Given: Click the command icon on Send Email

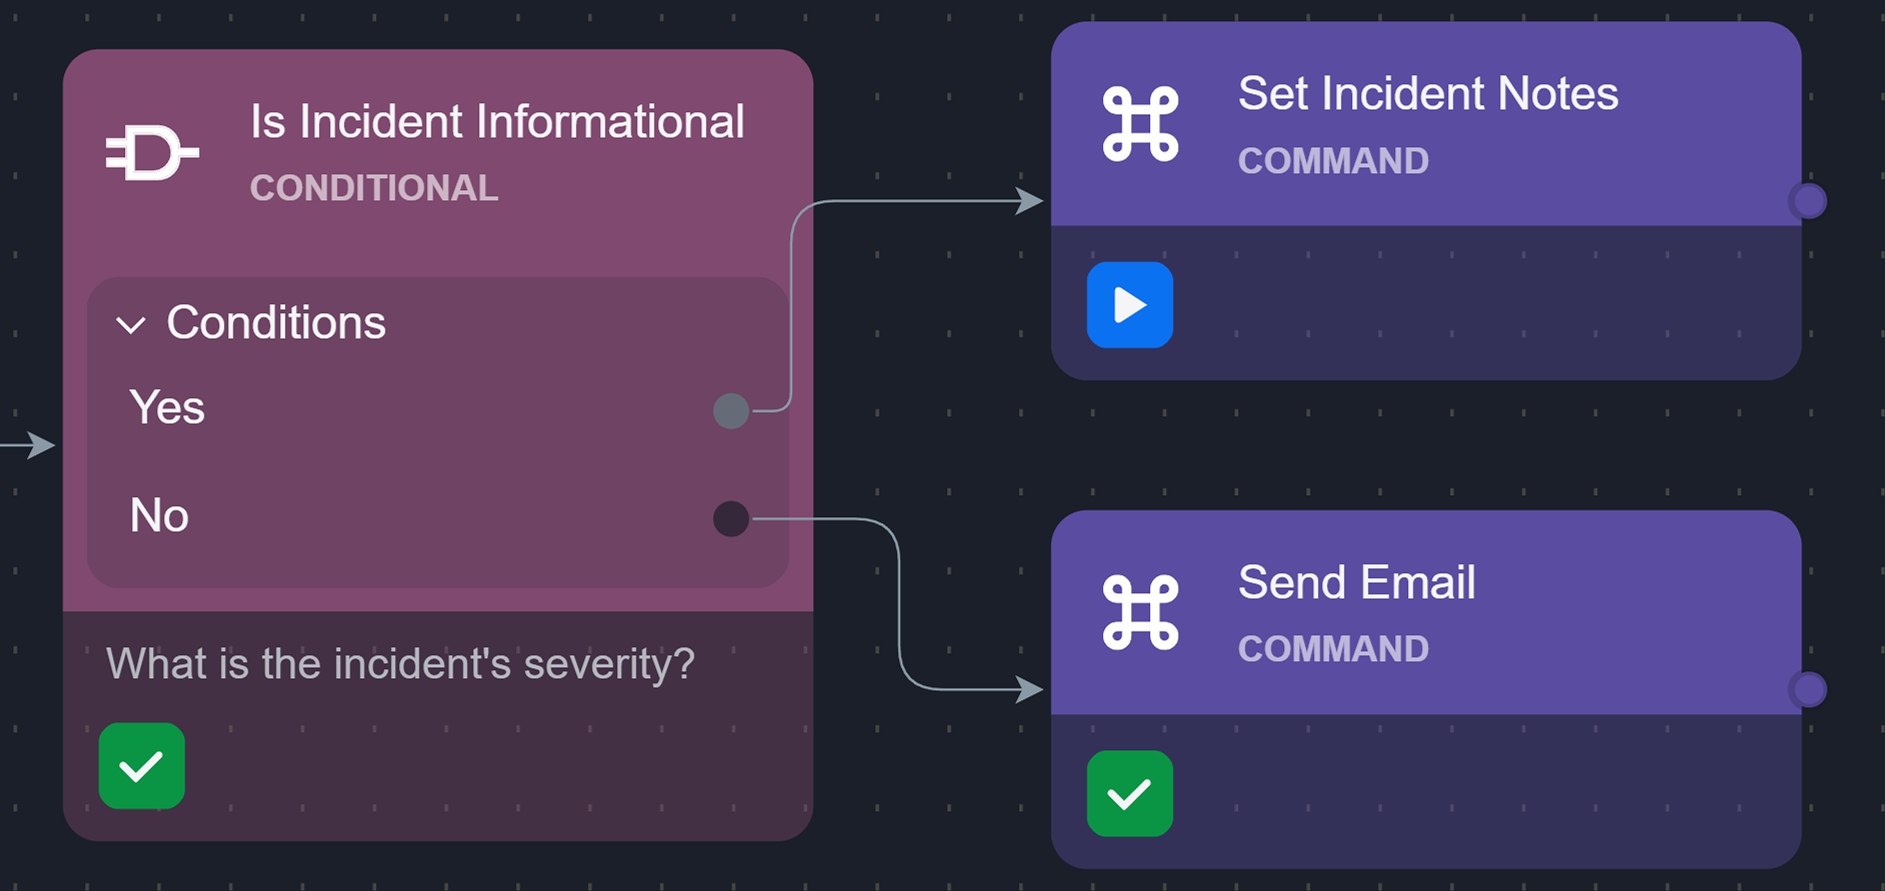Looking at the screenshot, I should coord(1140,612).
